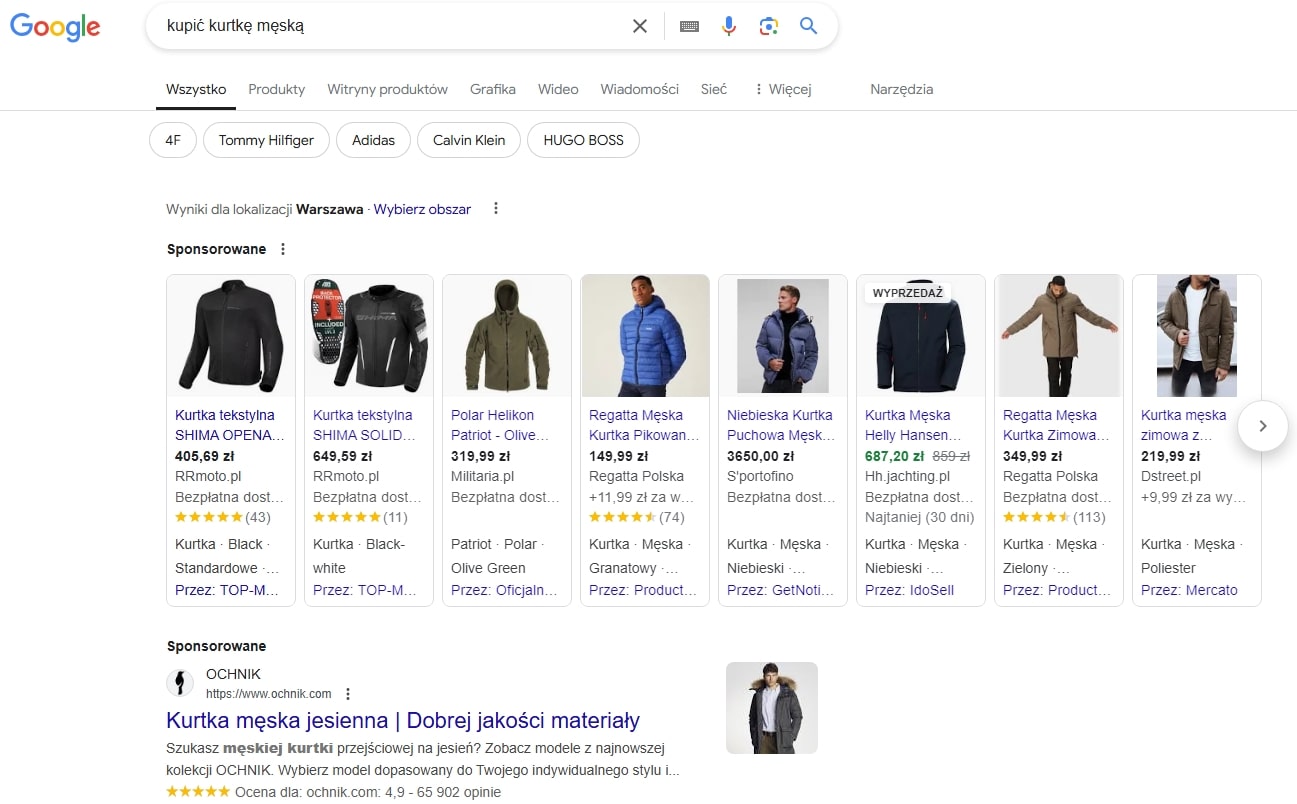Switch to the Sieć tab
Image resolution: width=1297 pixels, height=804 pixels.
click(x=714, y=89)
